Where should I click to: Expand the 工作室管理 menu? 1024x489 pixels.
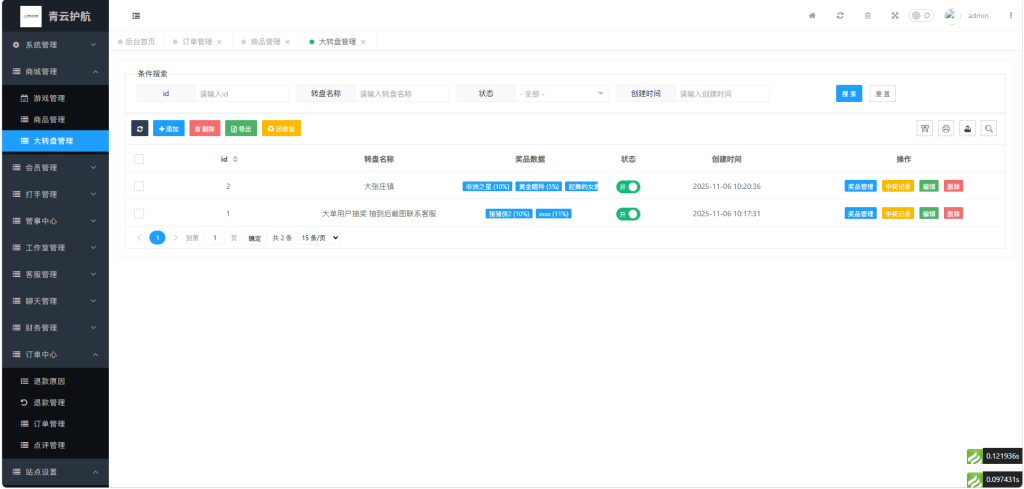coord(54,248)
